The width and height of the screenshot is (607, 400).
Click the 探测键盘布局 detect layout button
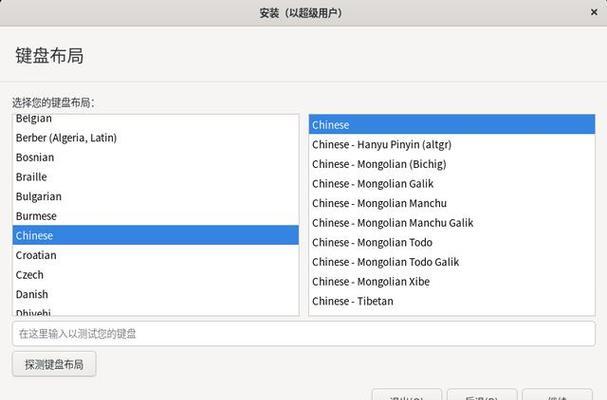(x=54, y=364)
